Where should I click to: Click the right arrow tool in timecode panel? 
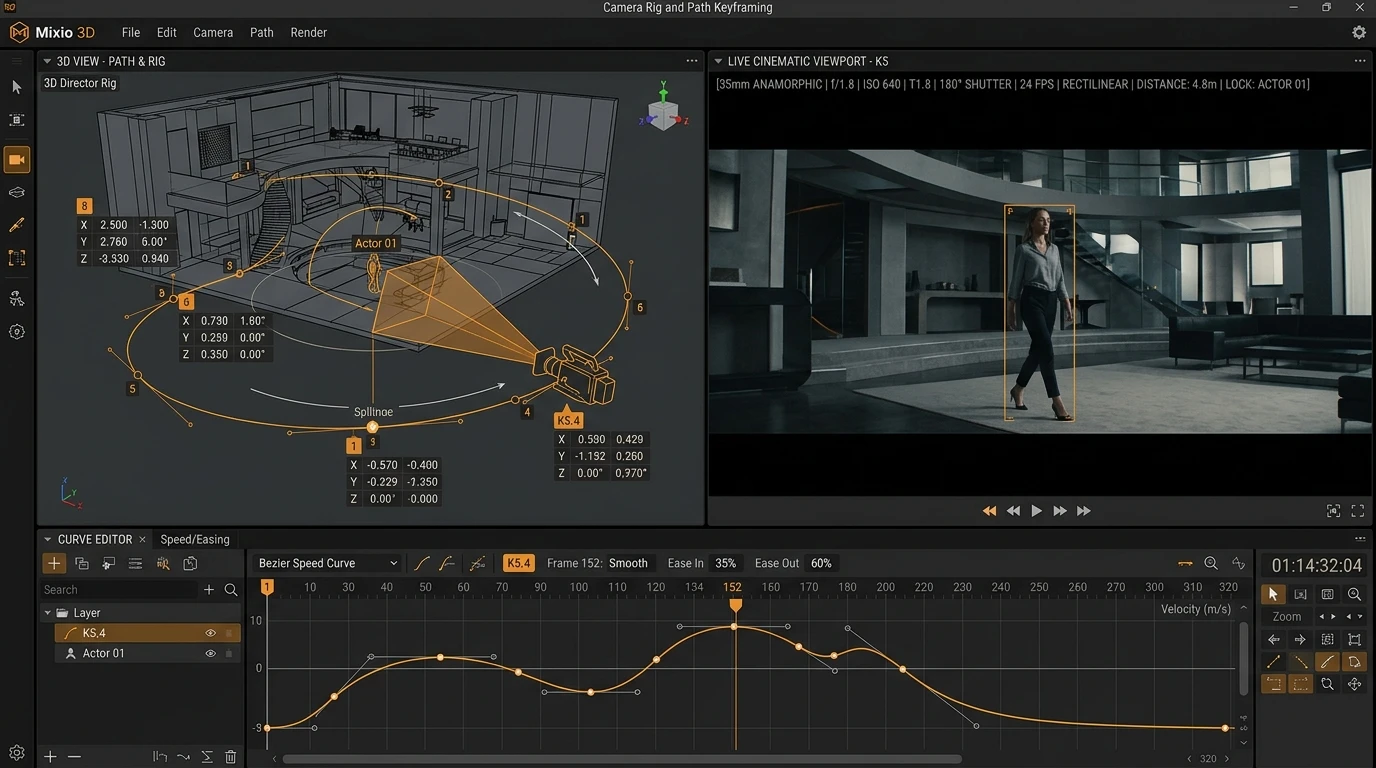click(1300, 640)
